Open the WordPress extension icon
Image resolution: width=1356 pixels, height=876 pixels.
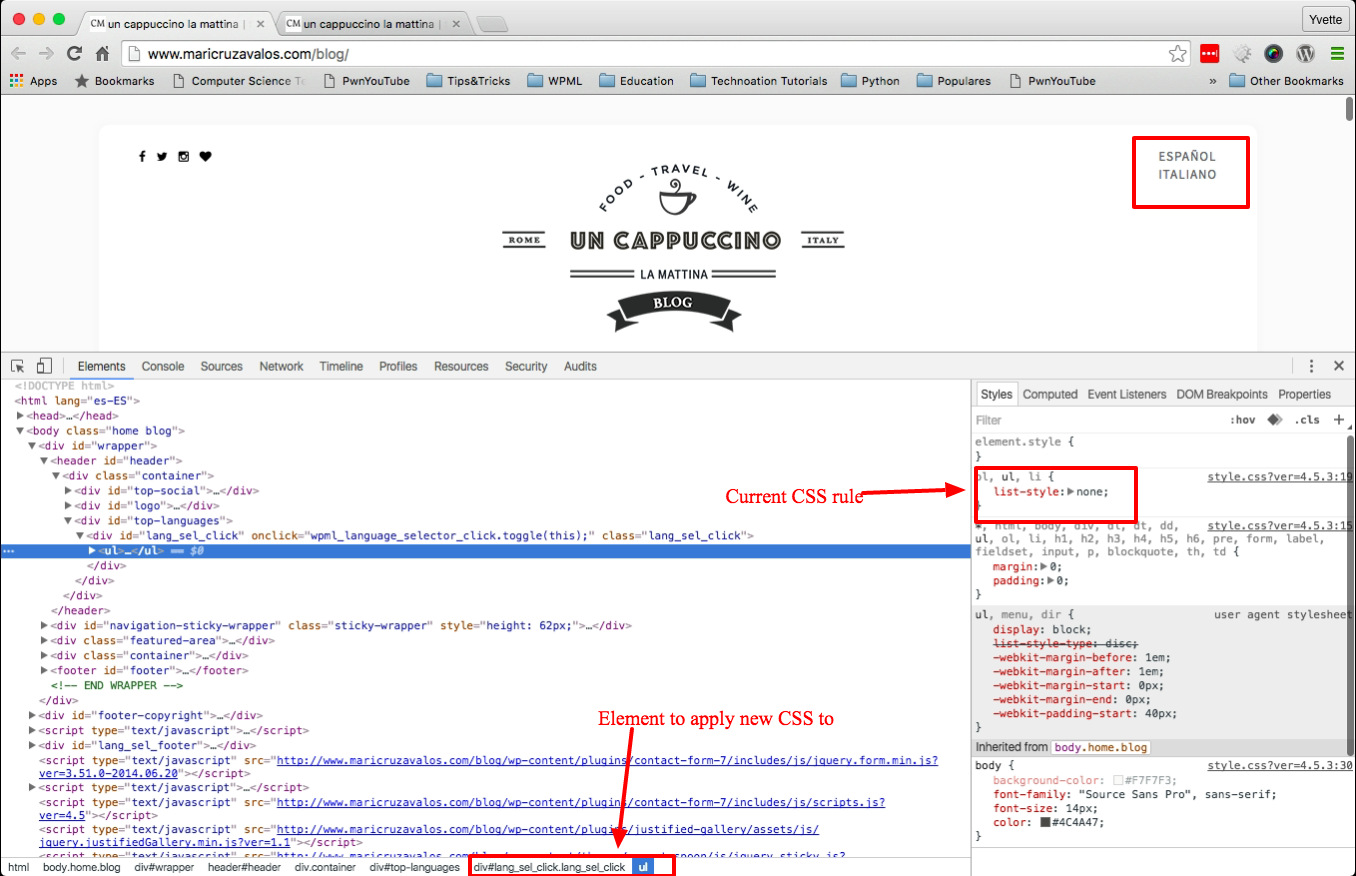click(x=1305, y=53)
